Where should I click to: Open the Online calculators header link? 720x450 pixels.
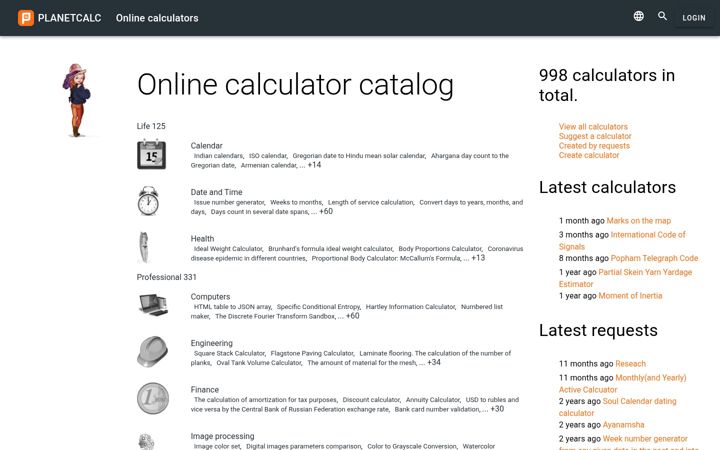coord(157,18)
